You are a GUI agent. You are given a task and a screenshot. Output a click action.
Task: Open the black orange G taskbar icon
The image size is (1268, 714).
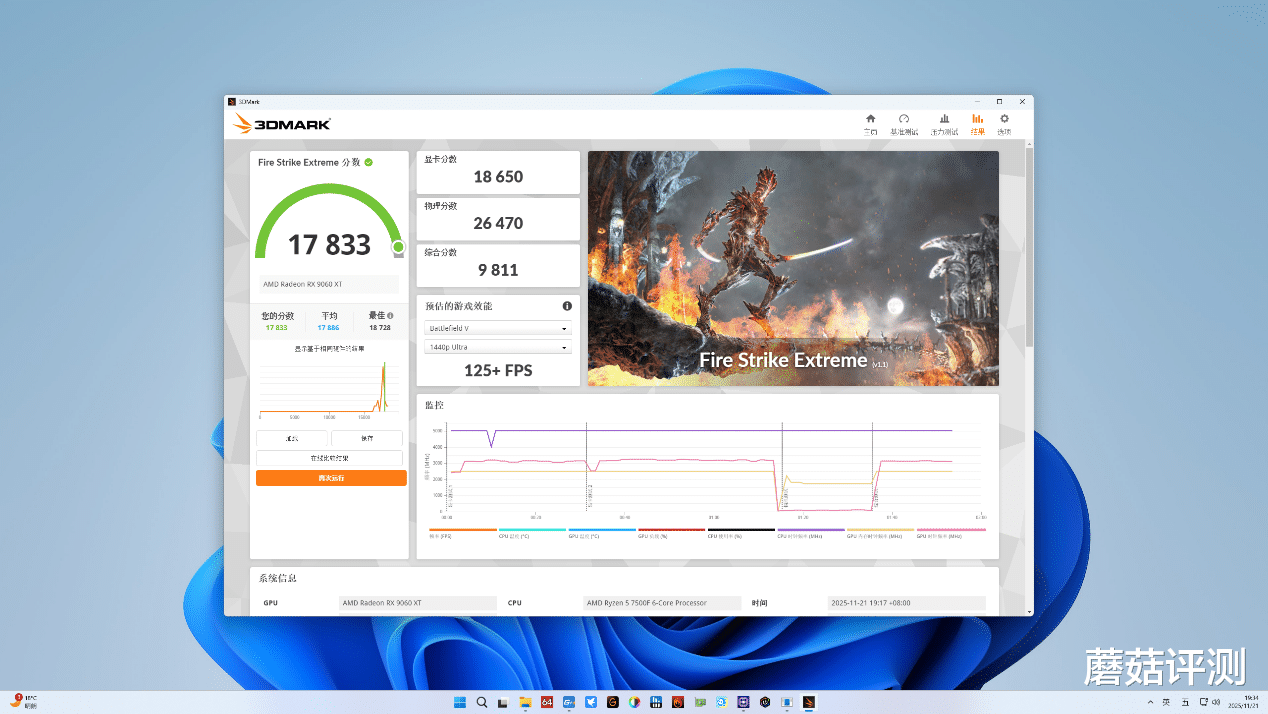point(612,702)
